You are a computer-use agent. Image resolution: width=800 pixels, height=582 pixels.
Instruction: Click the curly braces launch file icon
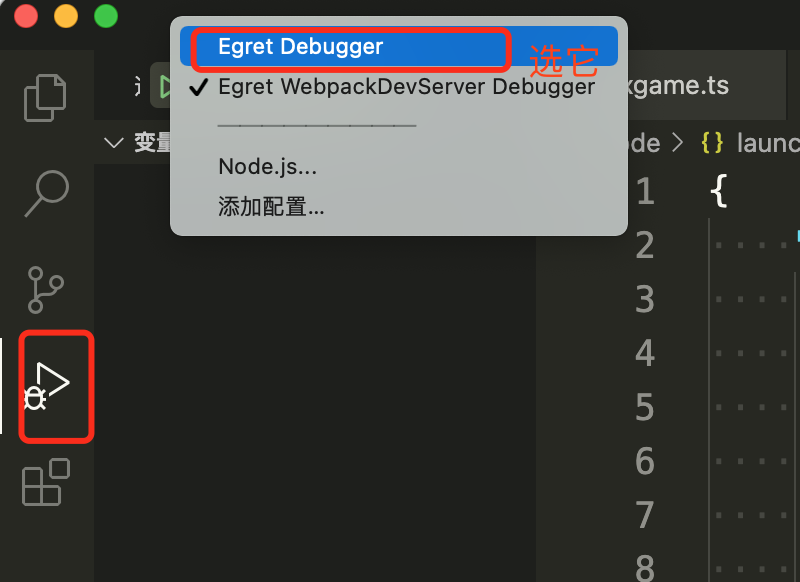point(712,143)
